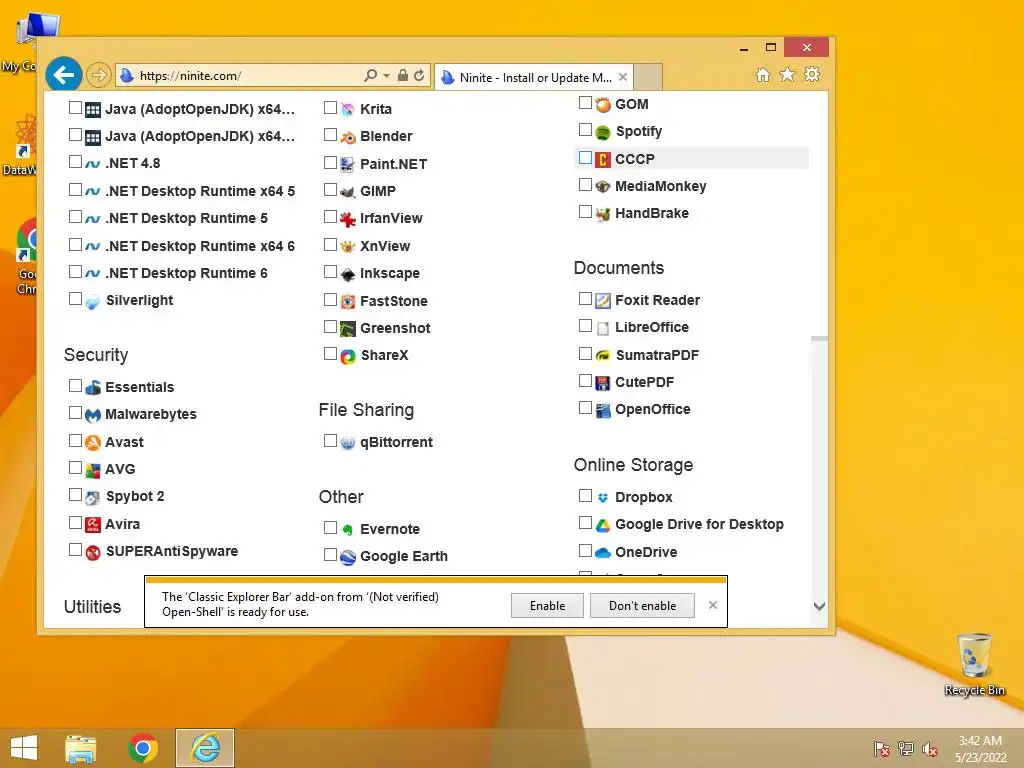
Task: Check the XnView checkbox
Action: [x=330, y=245]
